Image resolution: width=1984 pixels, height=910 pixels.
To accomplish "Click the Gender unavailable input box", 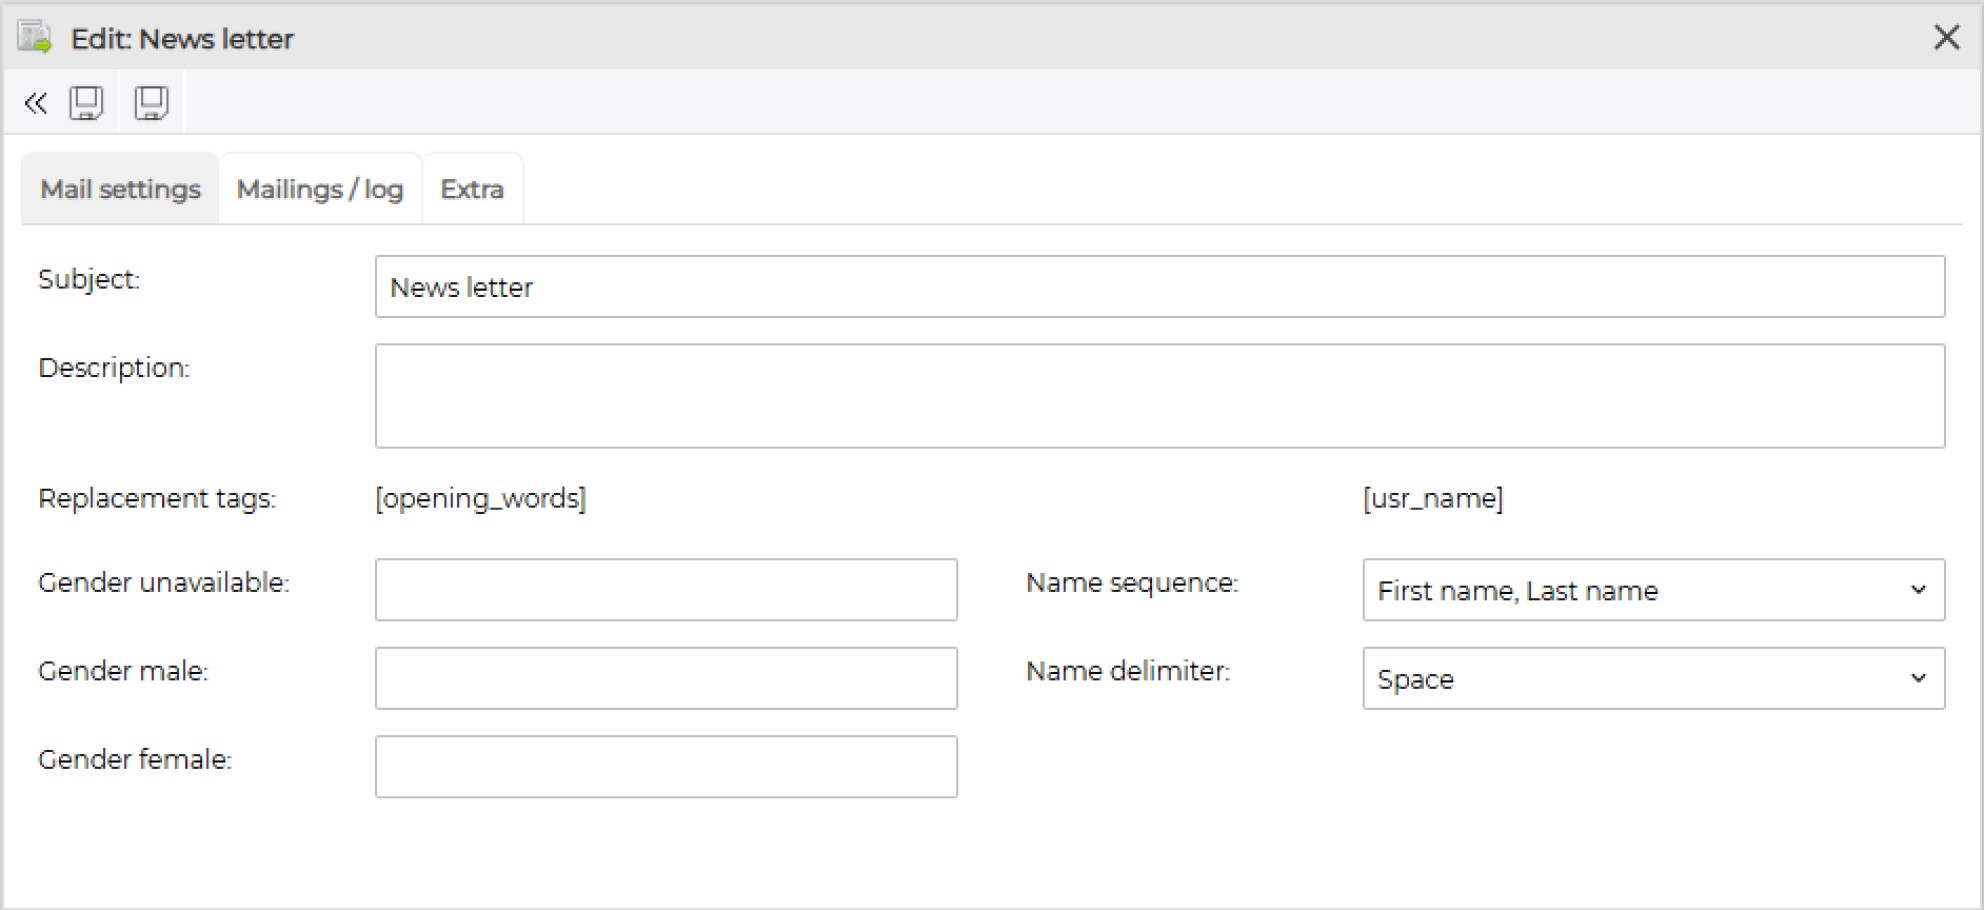I will 666,590.
